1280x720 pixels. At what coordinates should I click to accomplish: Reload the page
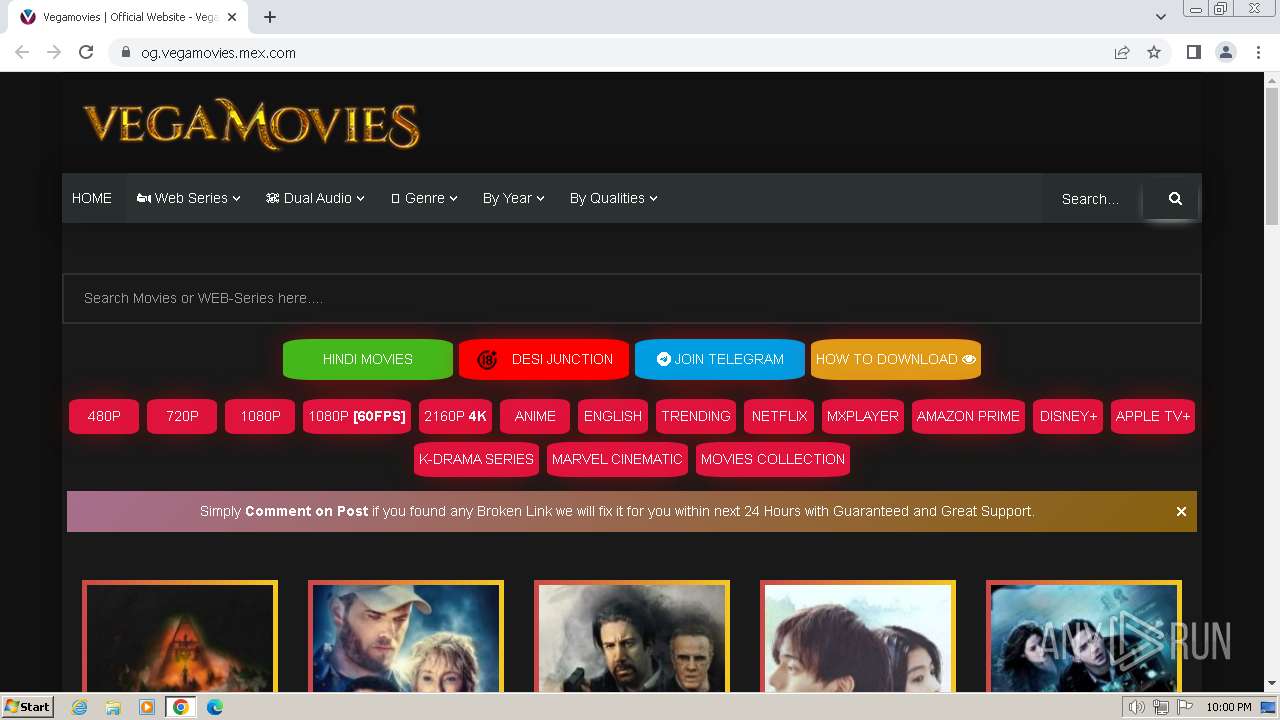[x=86, y=52]
